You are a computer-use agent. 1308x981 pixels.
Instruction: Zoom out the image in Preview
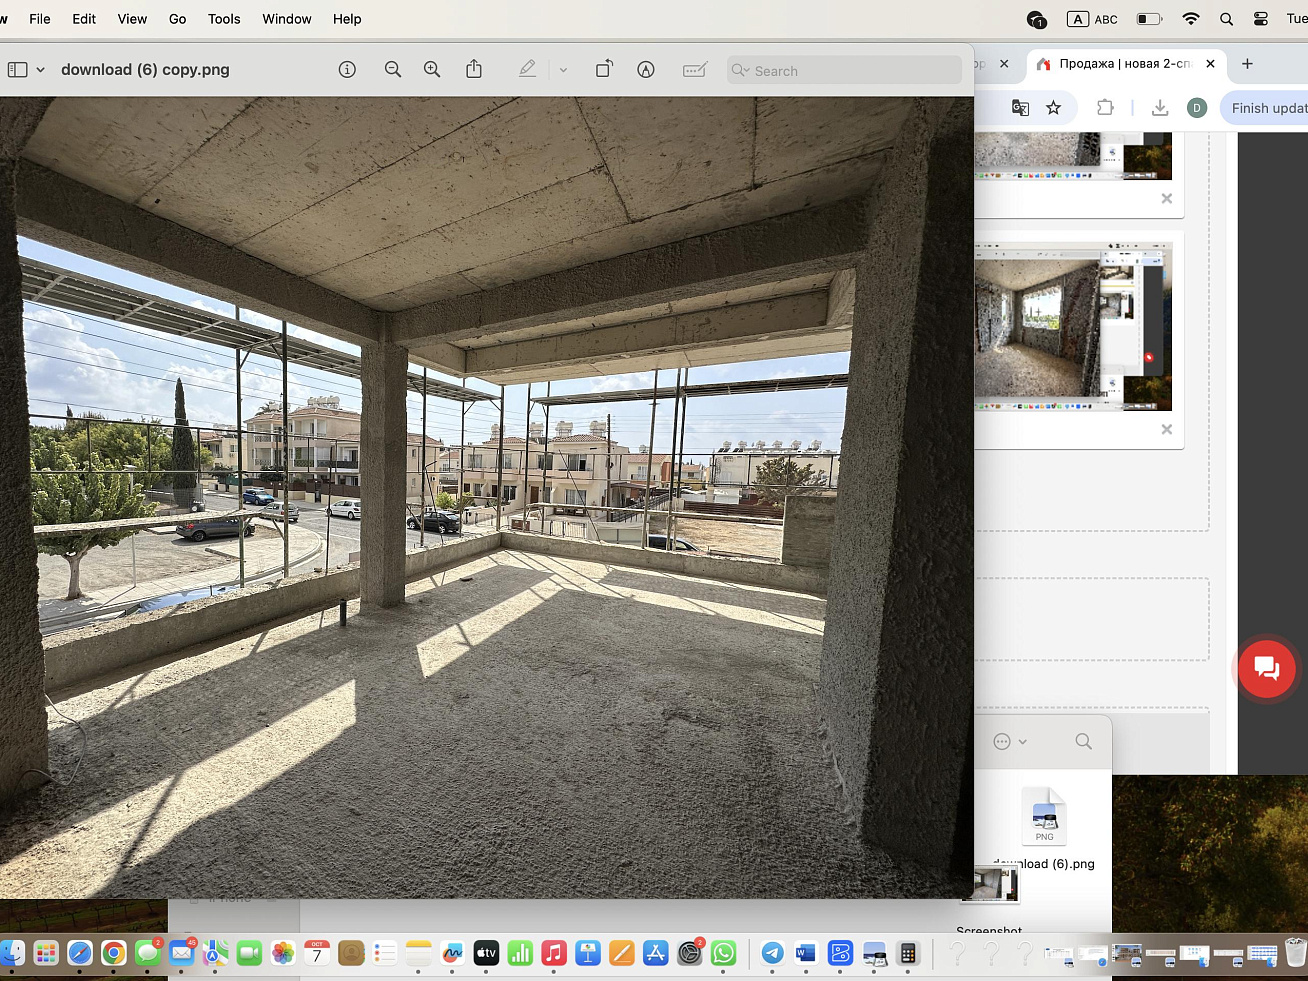point(393,69)
